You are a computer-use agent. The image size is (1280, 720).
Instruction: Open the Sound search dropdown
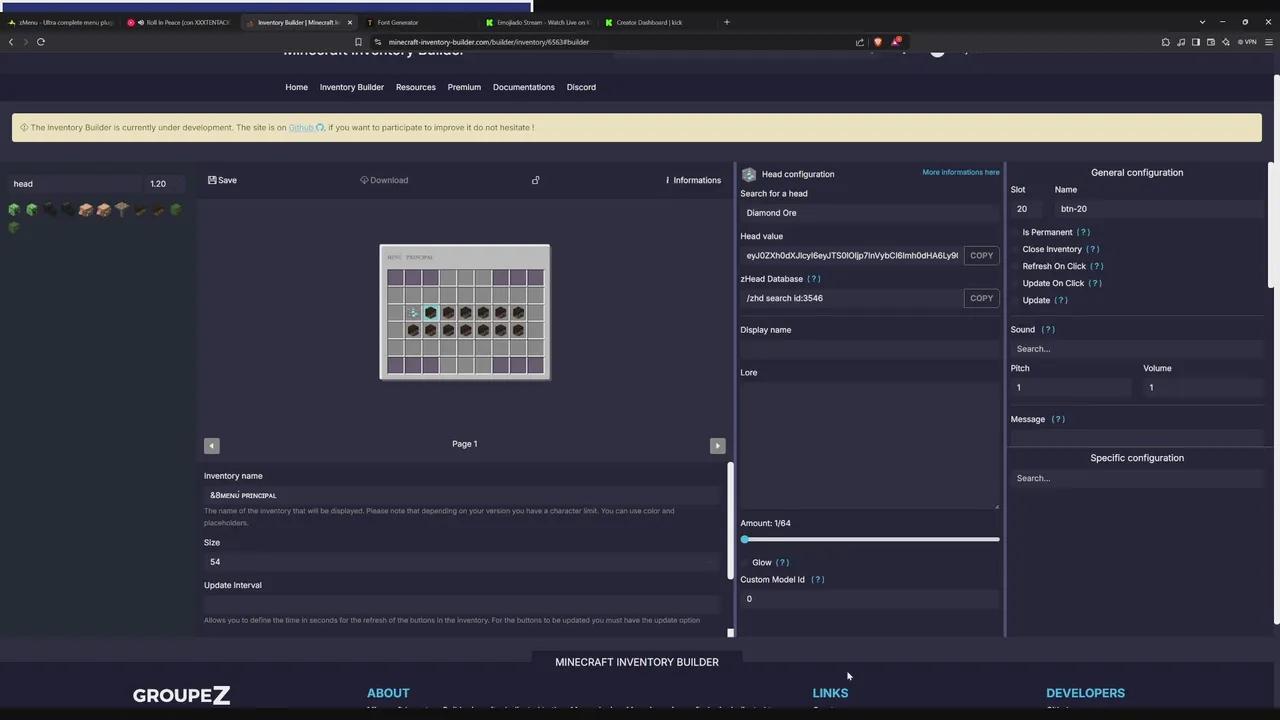pyautogui.click(x=1137, y=349)
